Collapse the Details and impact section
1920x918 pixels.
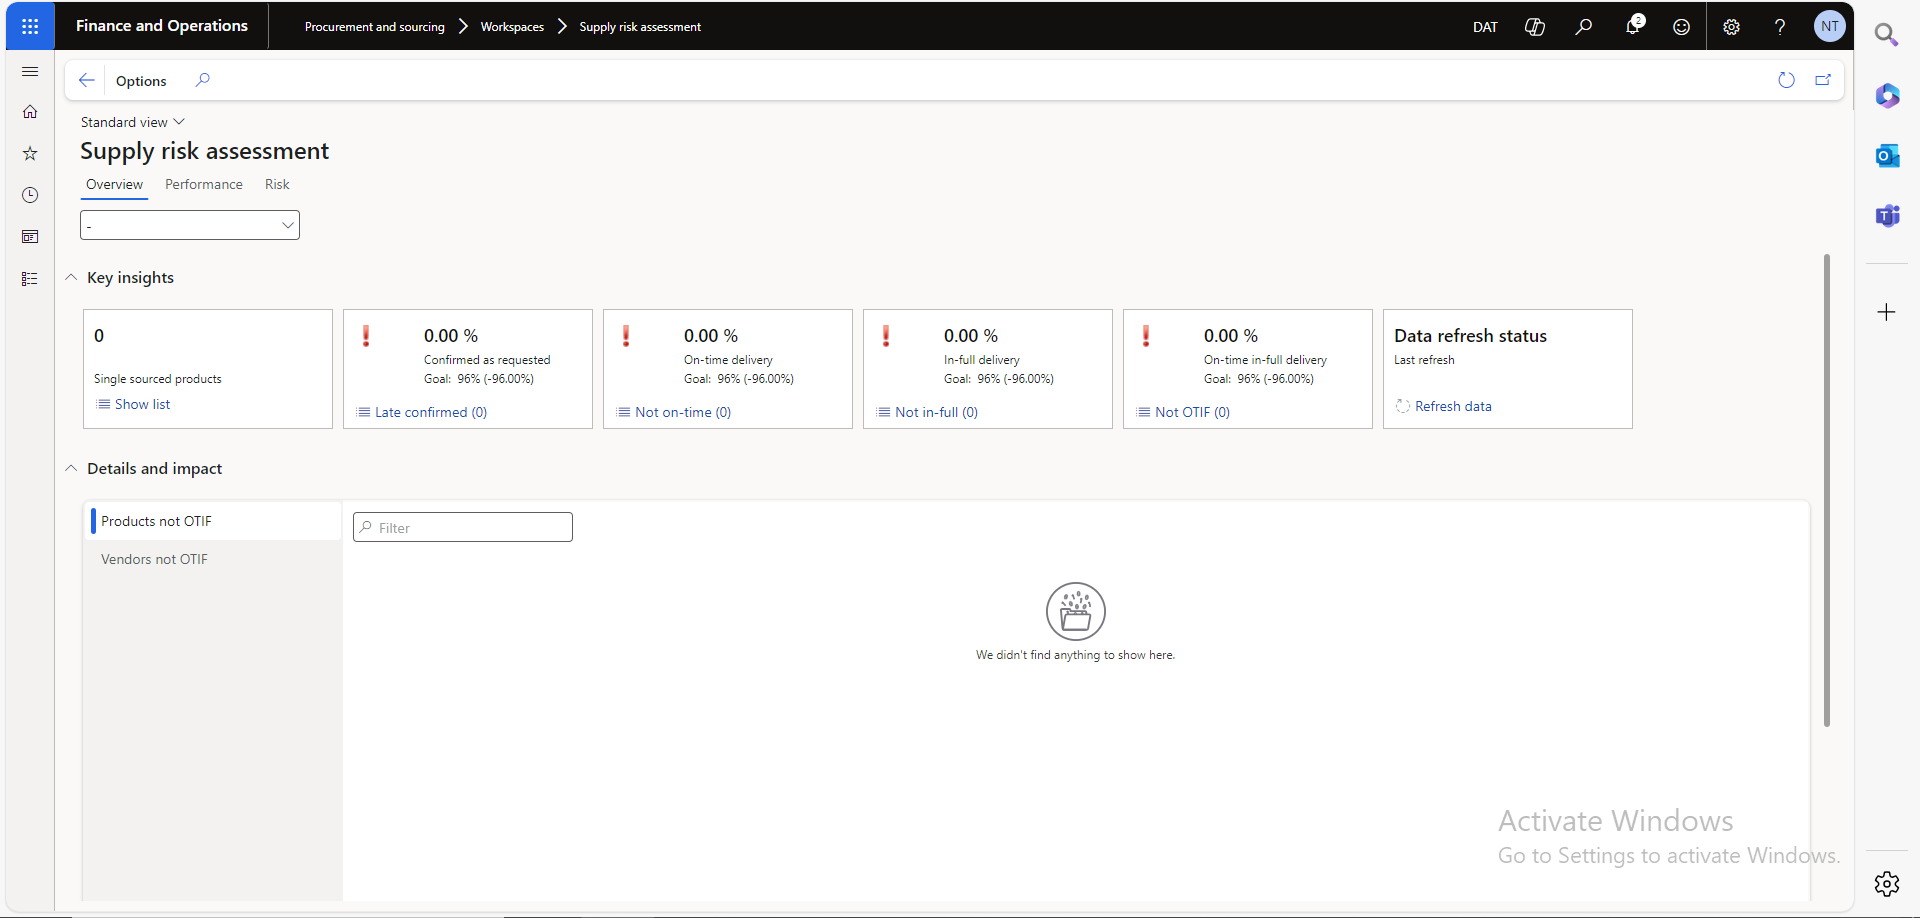click(72, 469)
